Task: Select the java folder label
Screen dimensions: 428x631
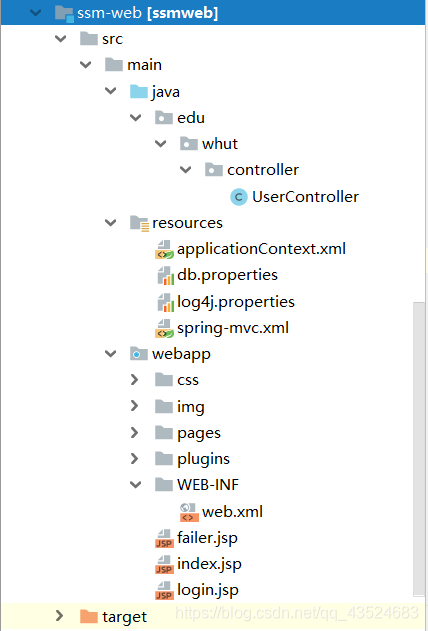Action: (x=165, y=92)
